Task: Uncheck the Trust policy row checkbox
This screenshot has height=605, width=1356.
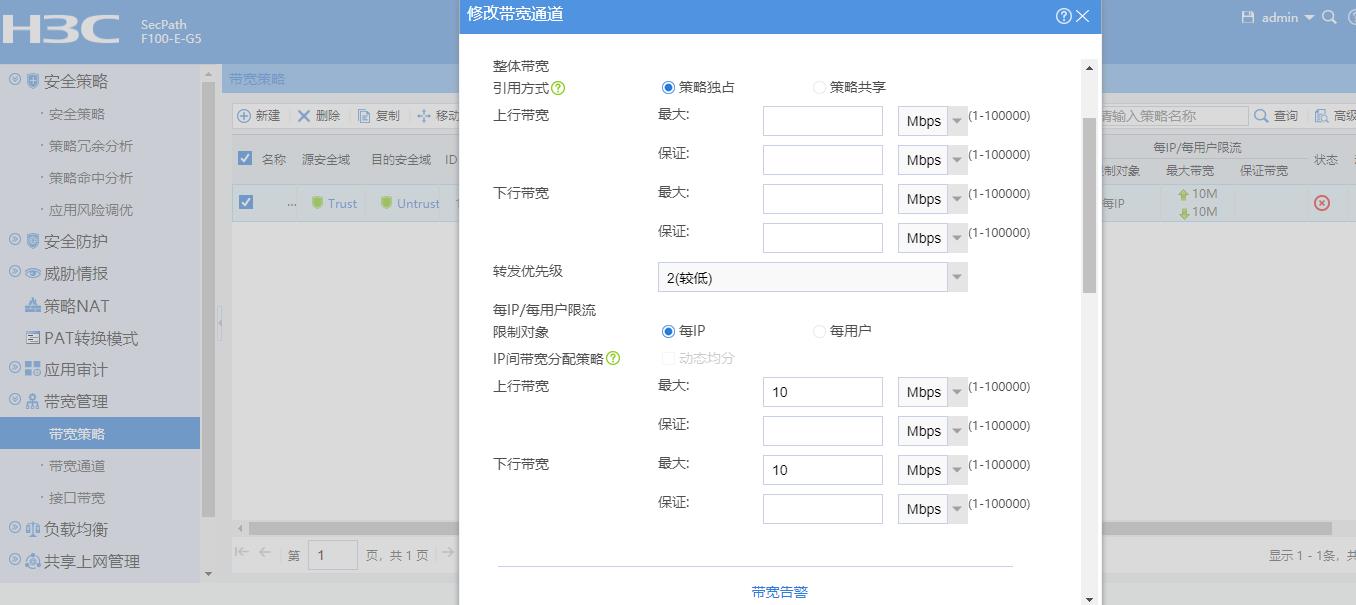Action: [246, 202]
